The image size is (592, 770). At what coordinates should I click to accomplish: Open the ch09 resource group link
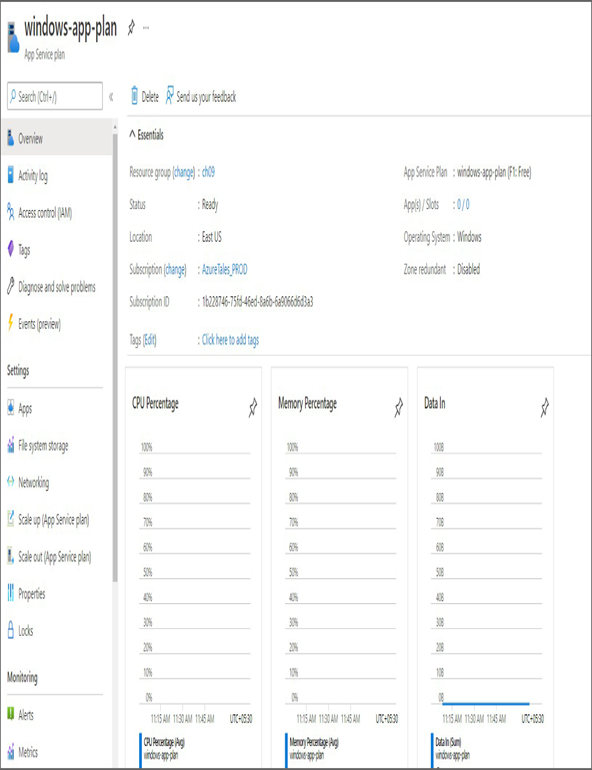pos(208,172)
